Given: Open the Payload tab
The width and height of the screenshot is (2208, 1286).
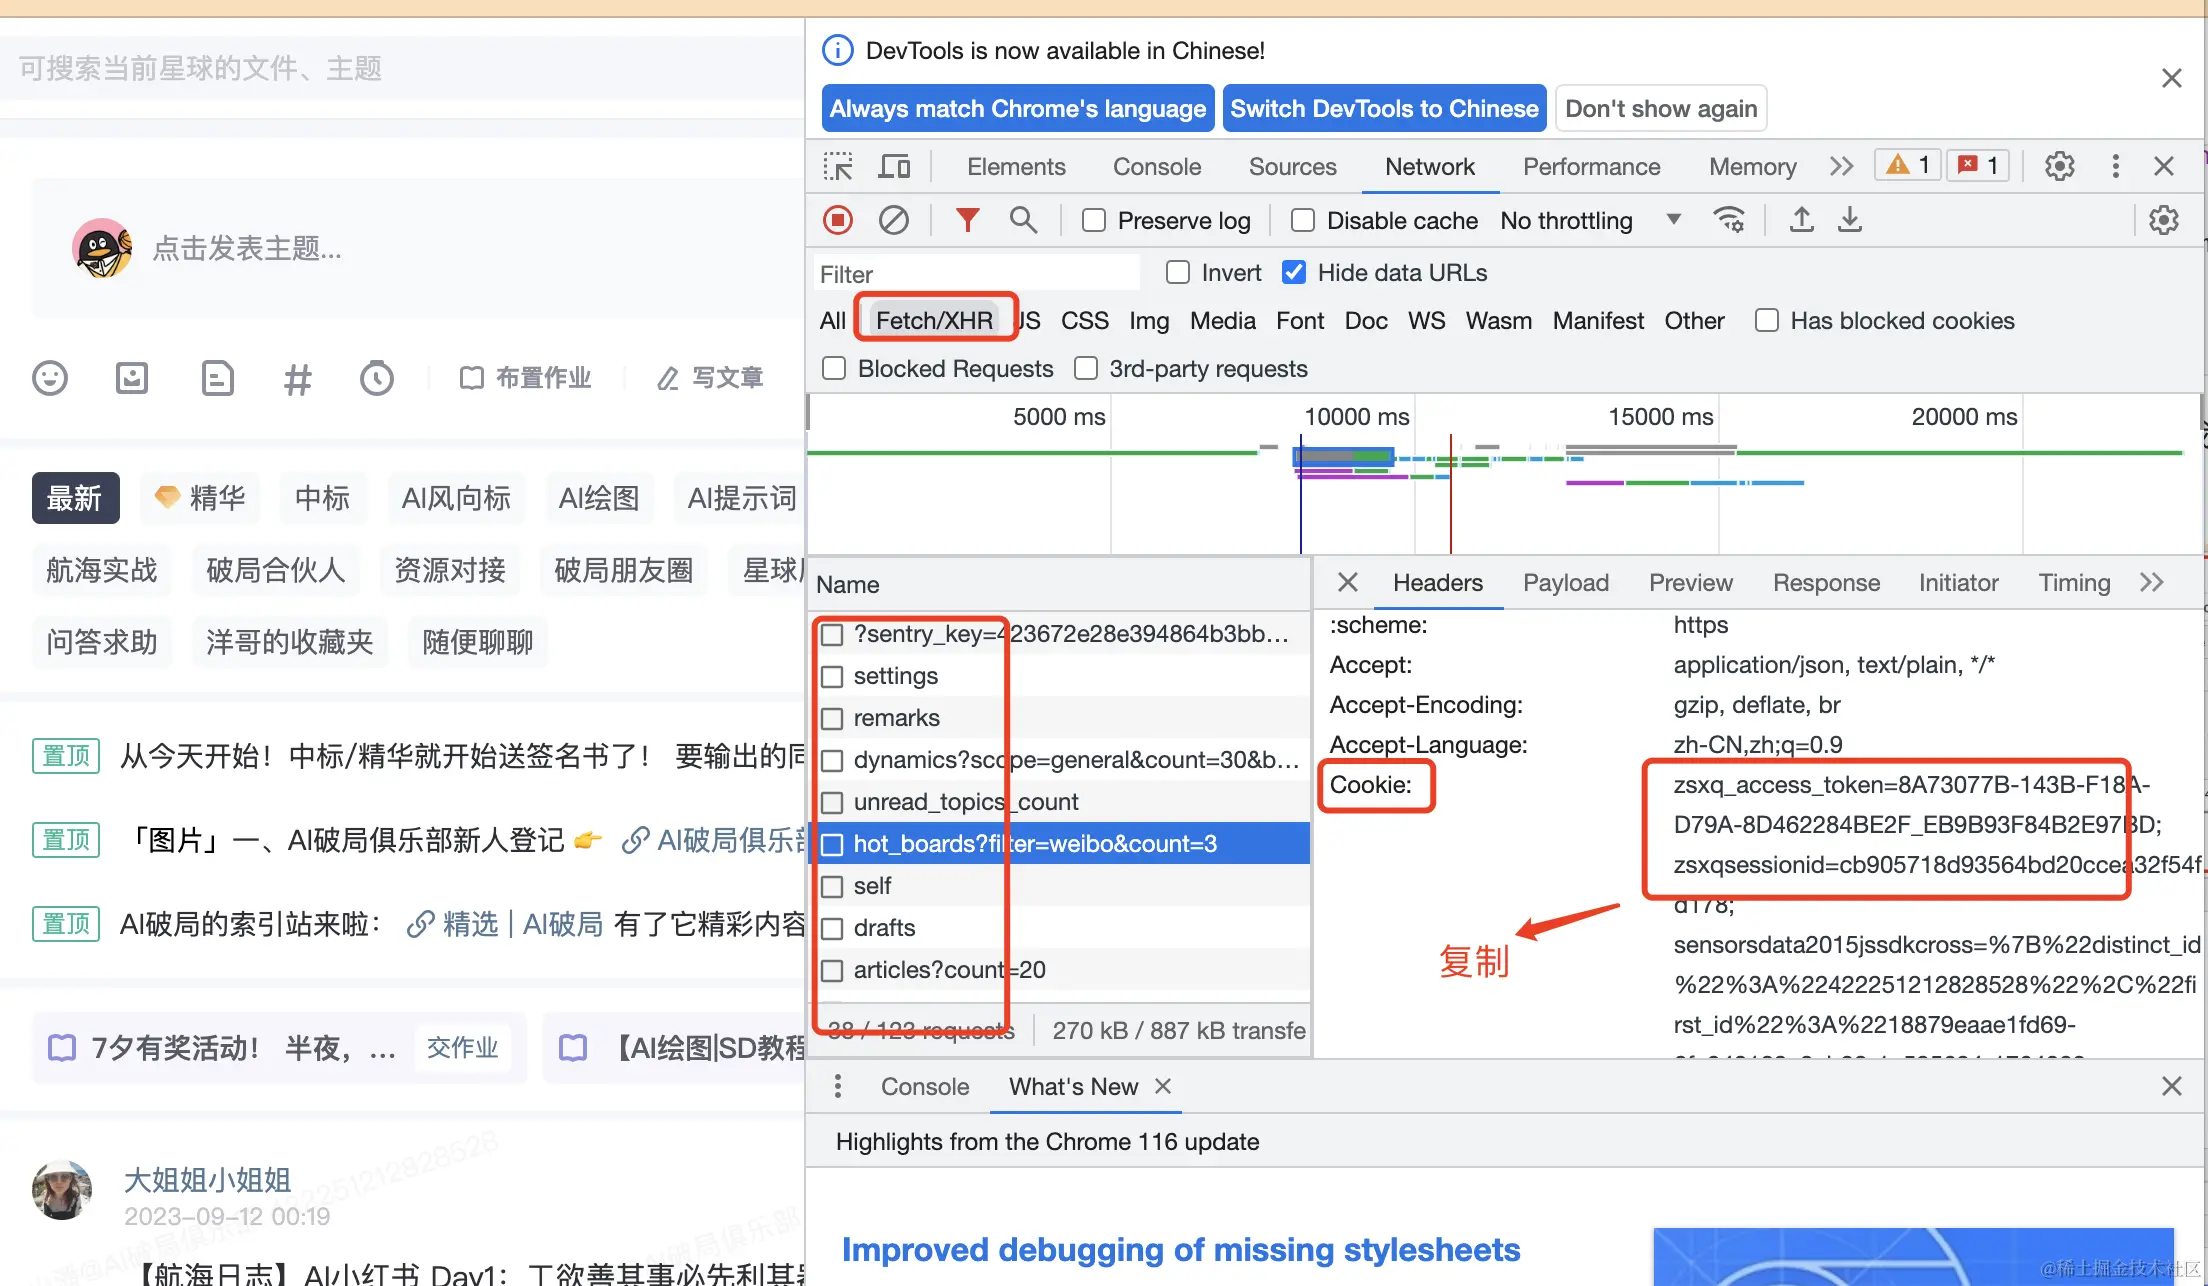Looking at the screenshot, I should click(x=1565, y=582).
